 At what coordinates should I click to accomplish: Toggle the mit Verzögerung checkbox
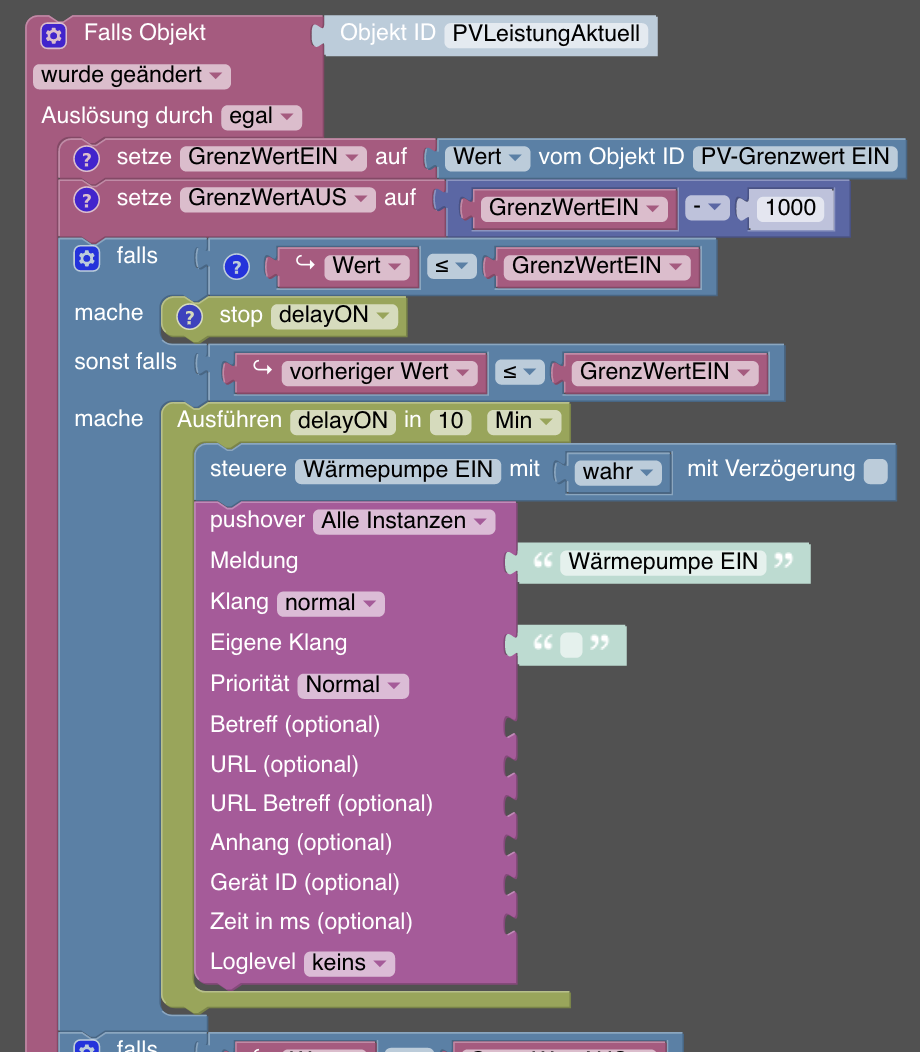(875, 472)
